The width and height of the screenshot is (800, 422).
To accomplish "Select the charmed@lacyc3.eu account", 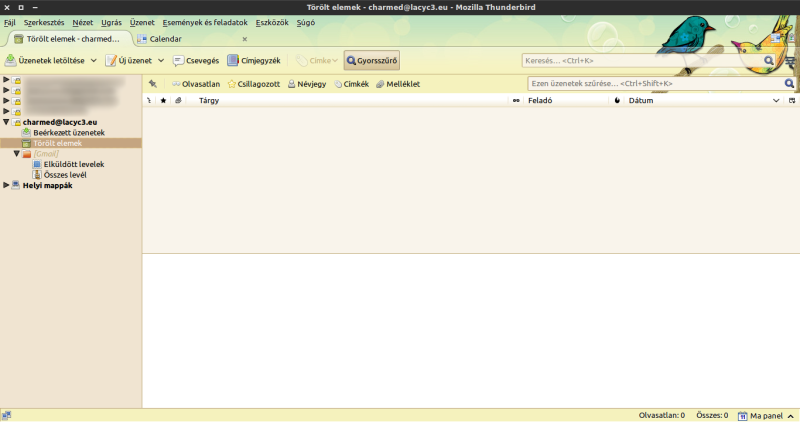I will pyautogui.click(x=60, y=122).
